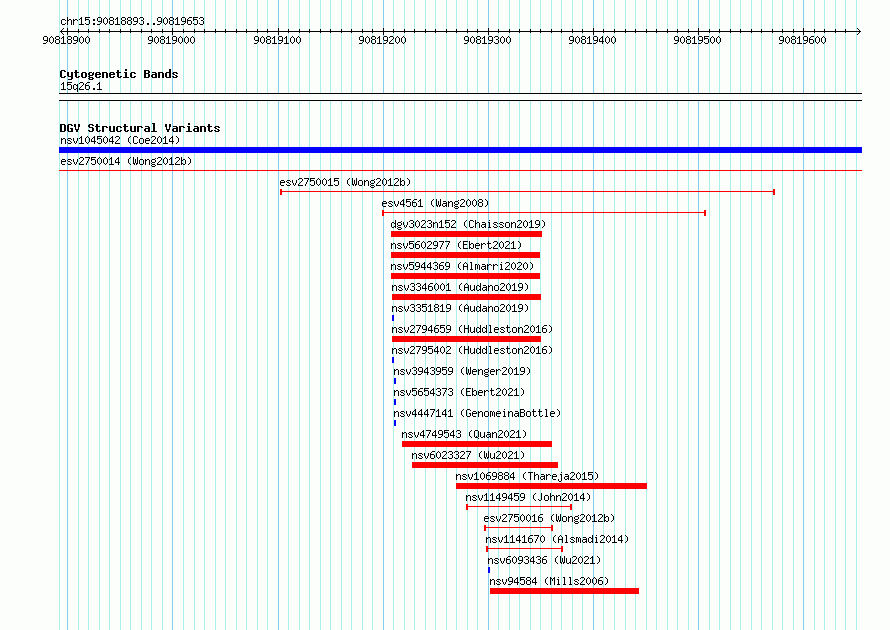Click the 15q26.1 cytogenetic band bar
The width and height of the screenshot is (890, 630).
(460, 97)
